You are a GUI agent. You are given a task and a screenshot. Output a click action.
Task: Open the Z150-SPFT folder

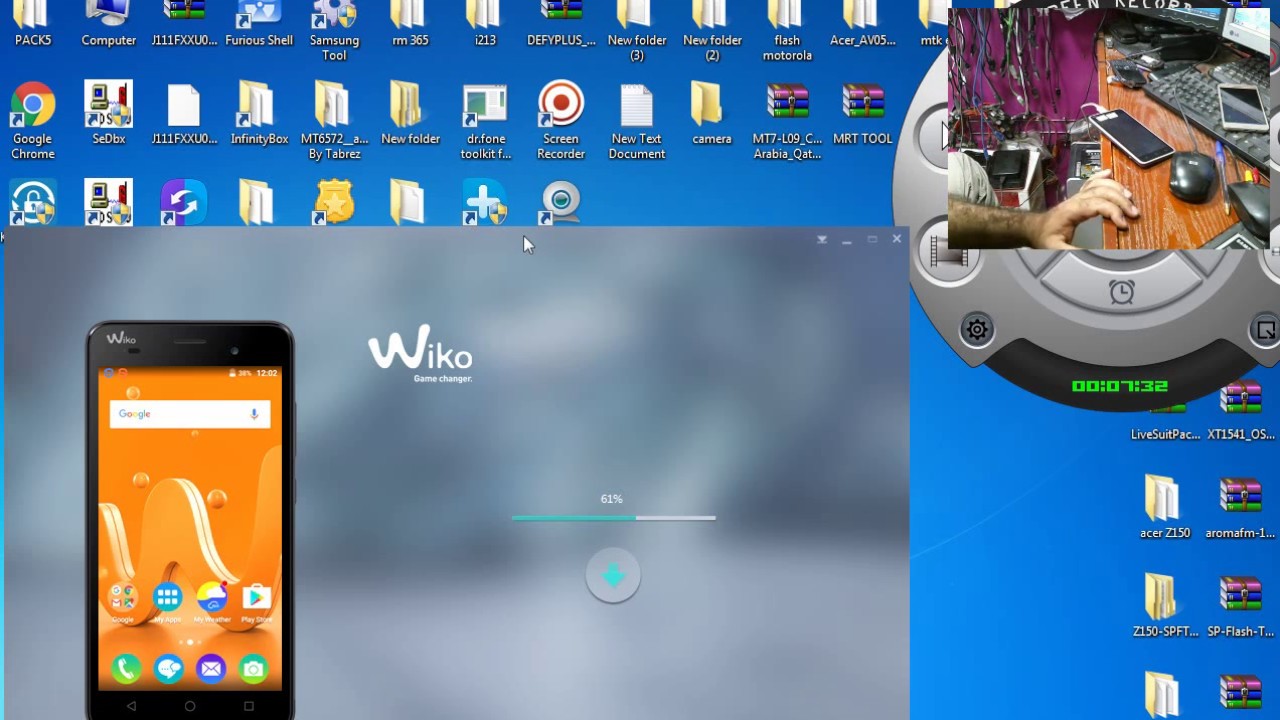[x=1165, y=605]
